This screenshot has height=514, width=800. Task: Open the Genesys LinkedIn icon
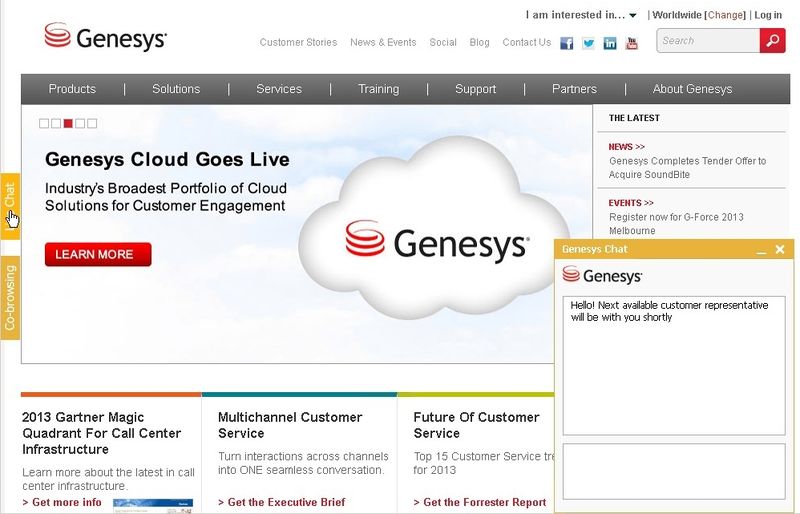(x=610, y=43)
